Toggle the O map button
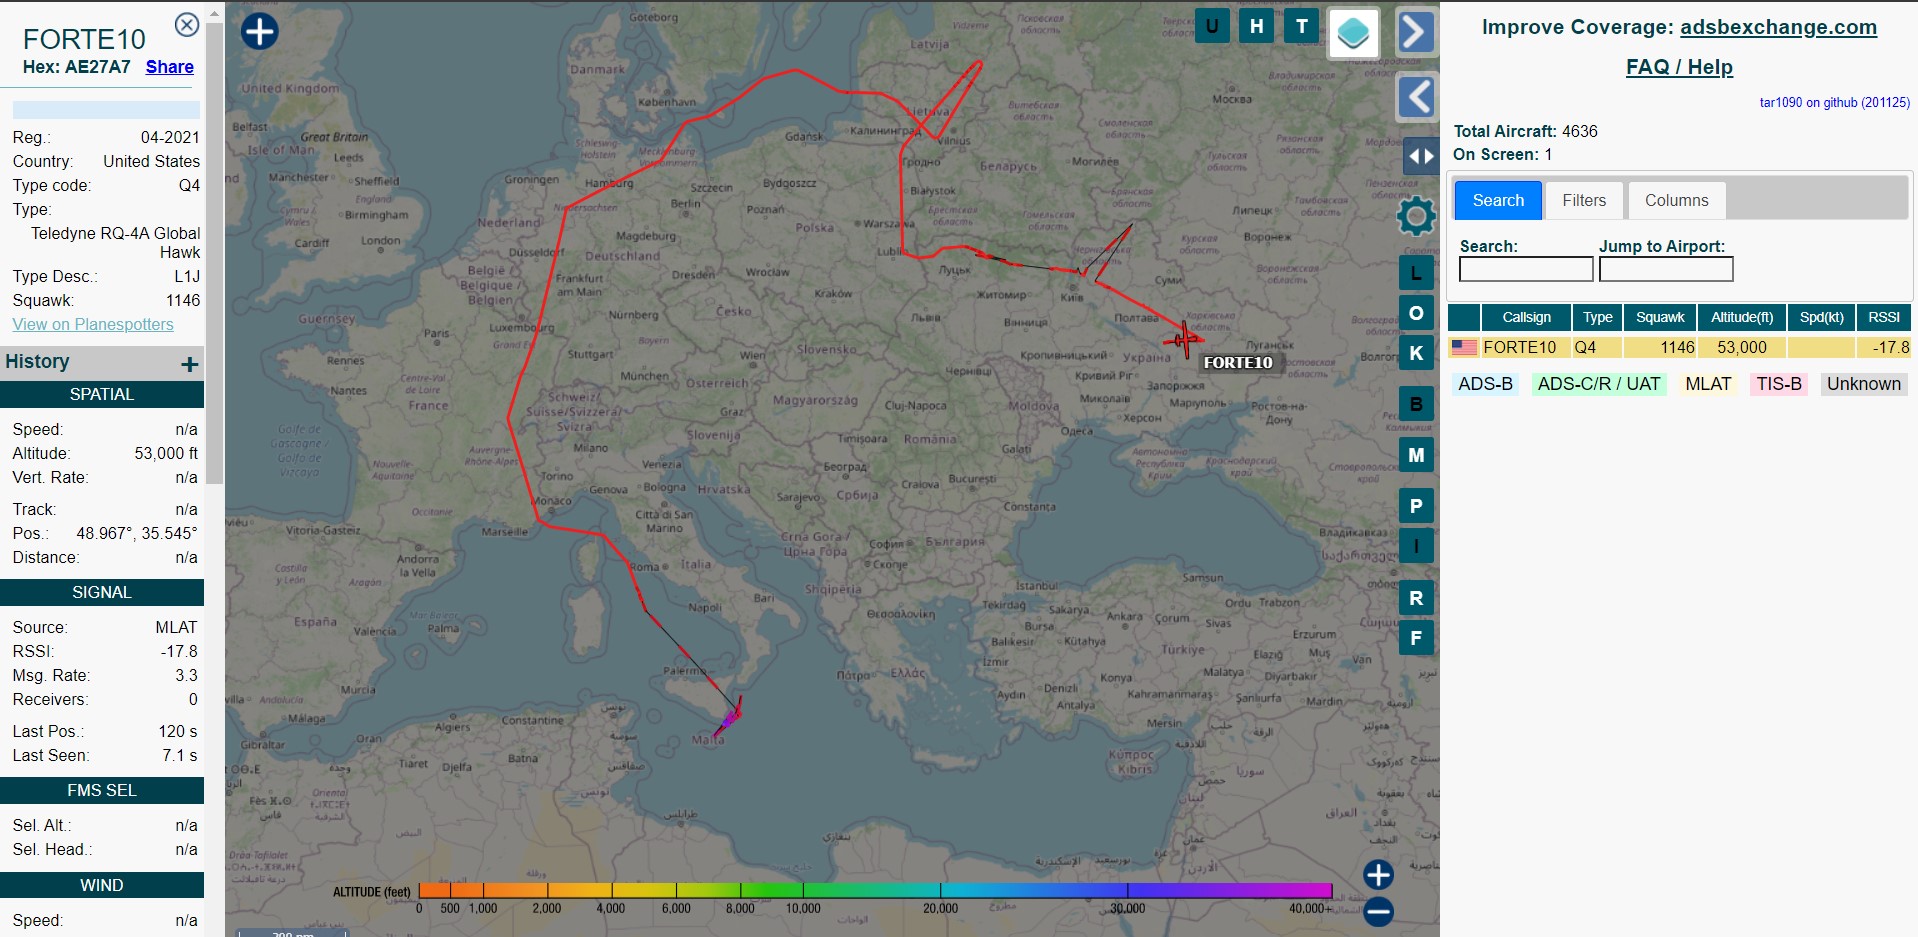 [x=1416, y=313]
